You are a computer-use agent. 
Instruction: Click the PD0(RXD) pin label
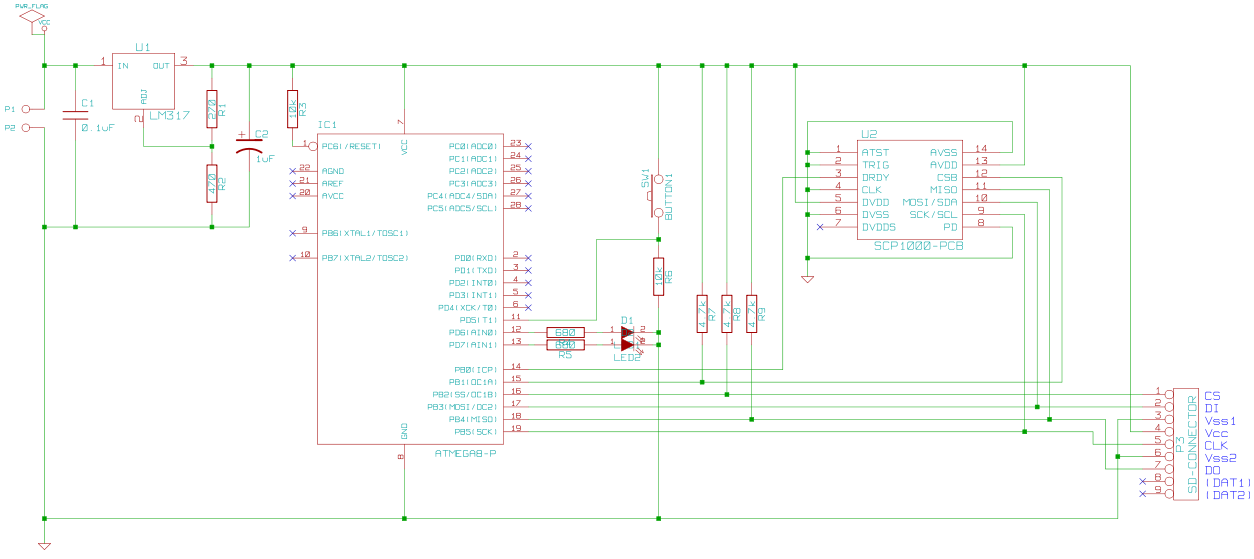pos(475,258)
